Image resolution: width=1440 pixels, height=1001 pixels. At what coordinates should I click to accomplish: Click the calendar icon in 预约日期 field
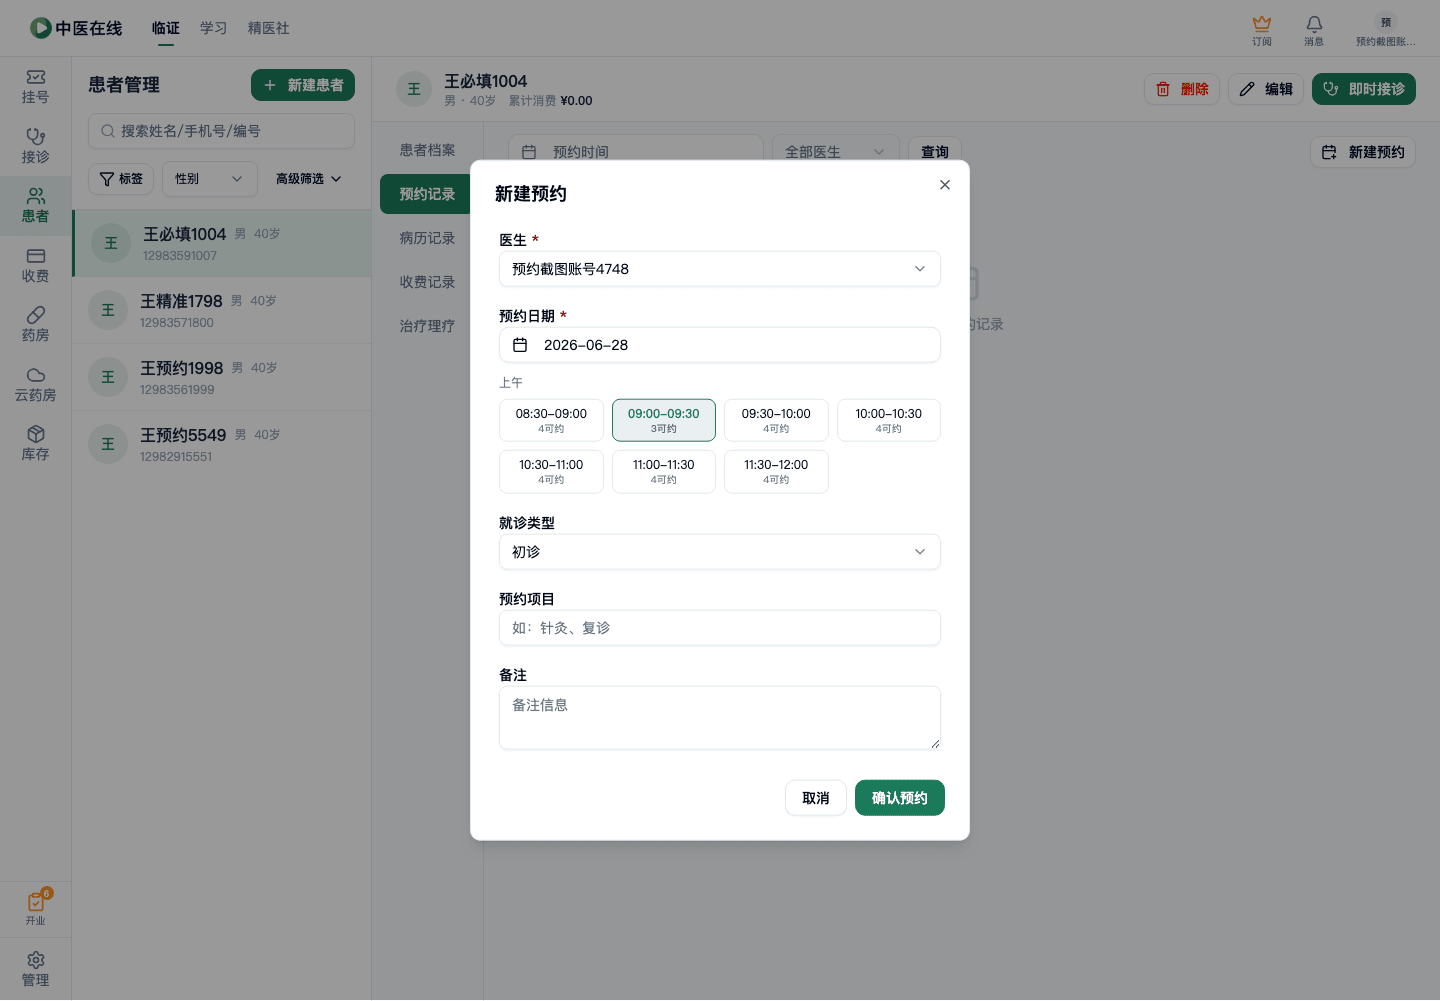coord(520,345)
